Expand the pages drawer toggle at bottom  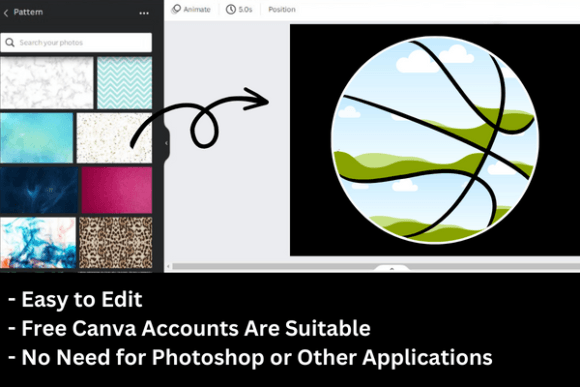click(392, 268)
